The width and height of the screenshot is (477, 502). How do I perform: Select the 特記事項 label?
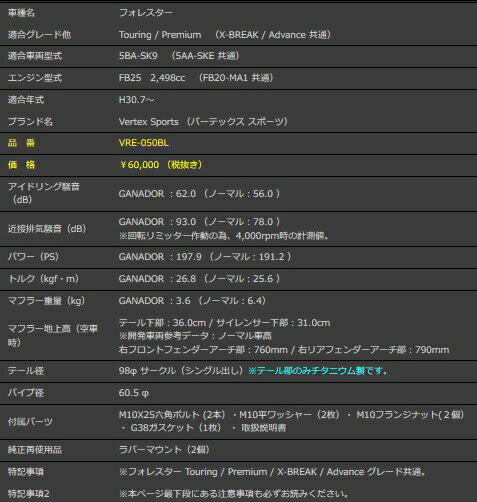click(x=26, y=472)
